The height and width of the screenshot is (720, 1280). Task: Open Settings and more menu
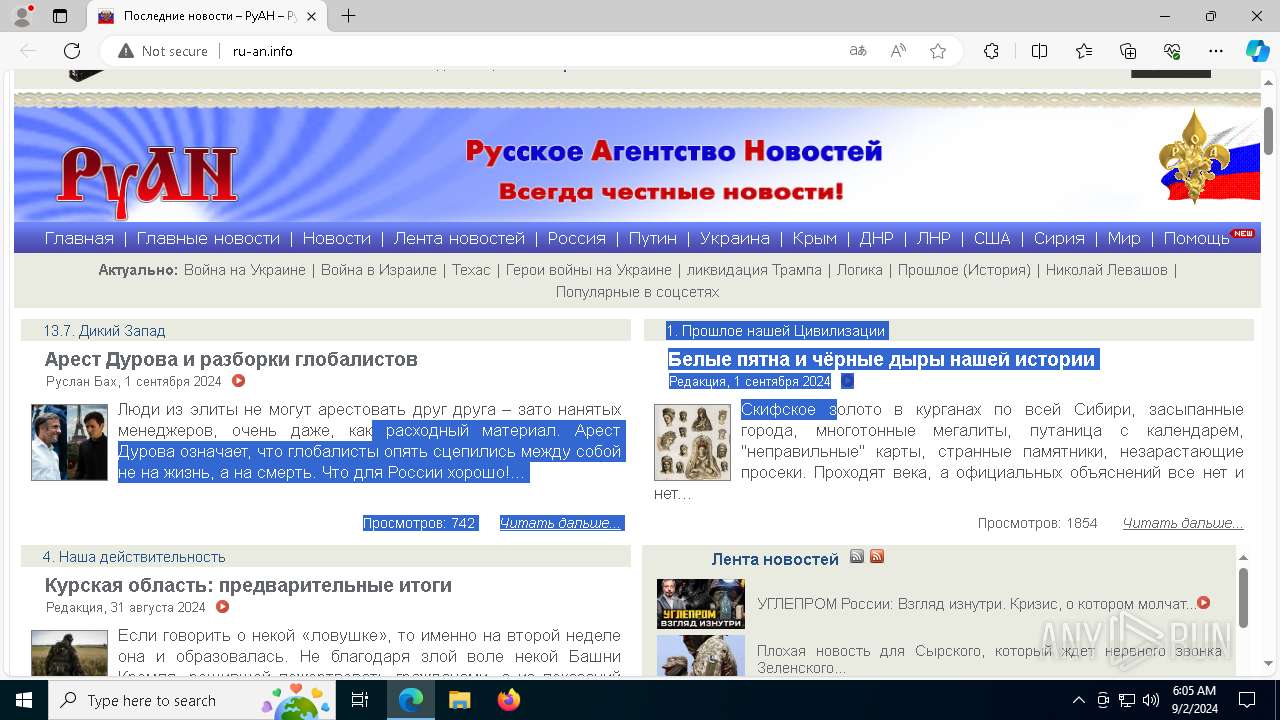1216,51
